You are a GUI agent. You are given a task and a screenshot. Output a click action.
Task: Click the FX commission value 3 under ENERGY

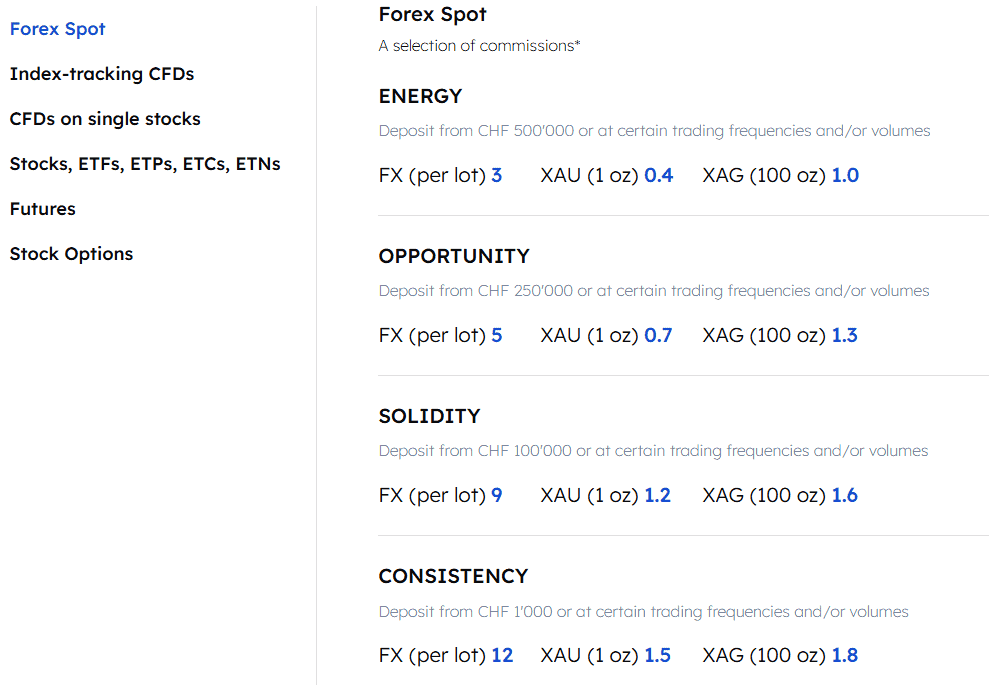tap(496, 174)
